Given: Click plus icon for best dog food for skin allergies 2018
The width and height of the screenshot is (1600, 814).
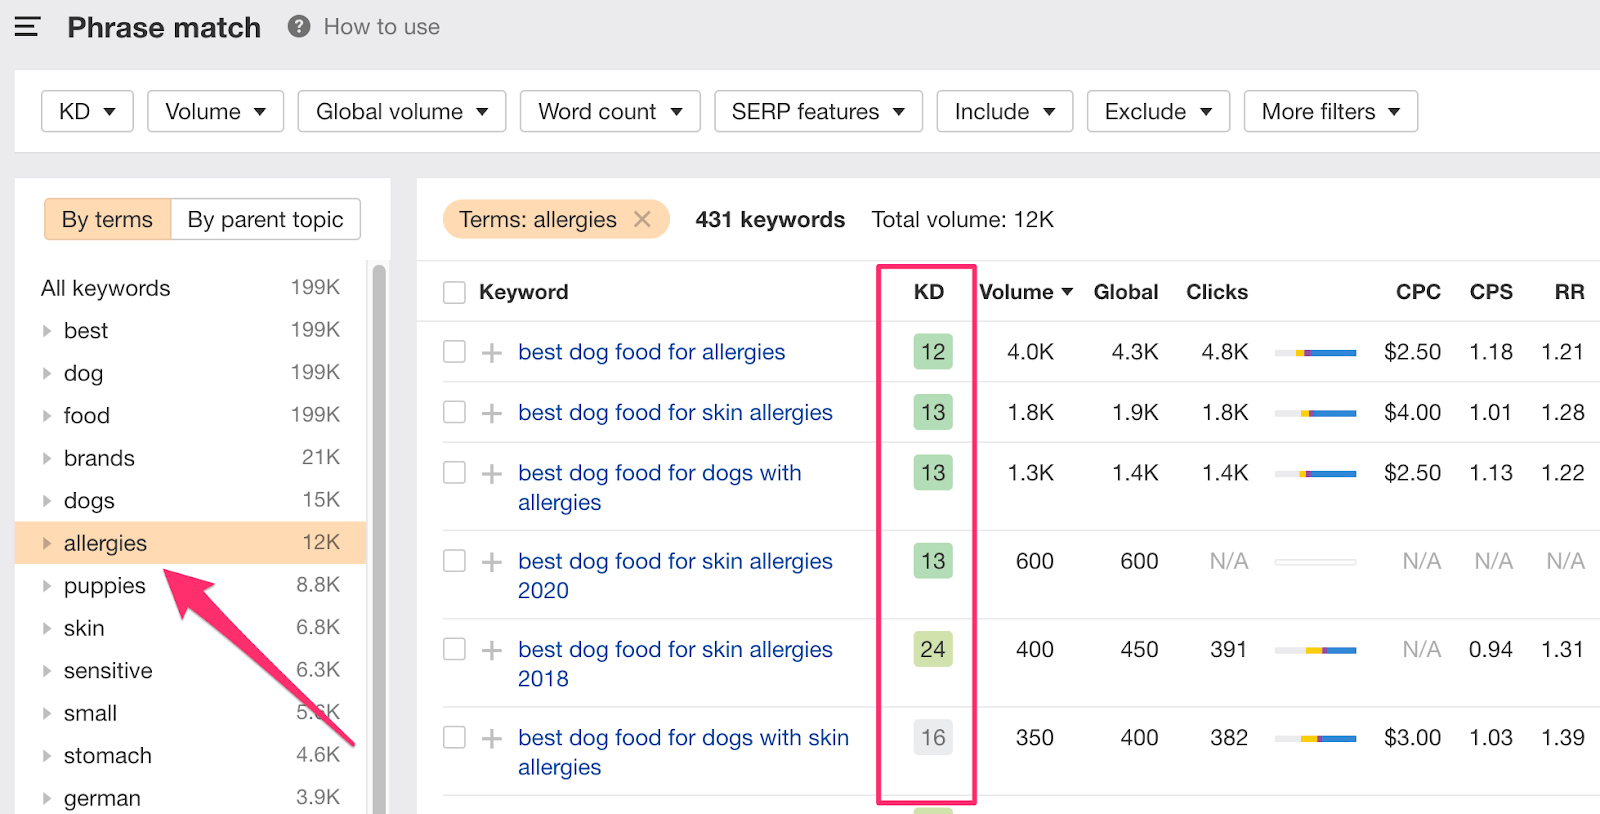Looking at the screenshot, I should (491, 650).
